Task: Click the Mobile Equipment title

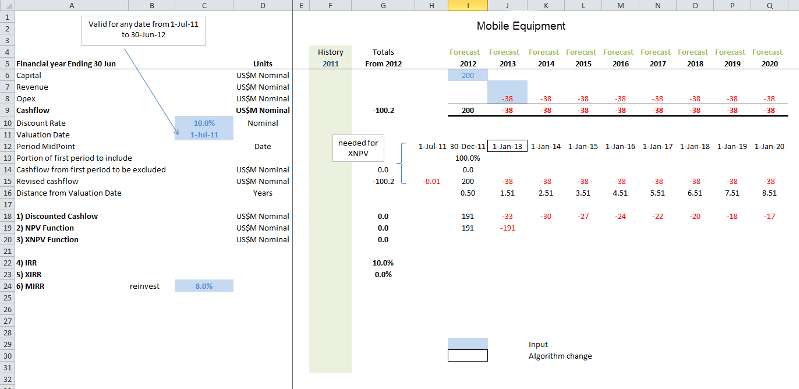Action: 521,25
